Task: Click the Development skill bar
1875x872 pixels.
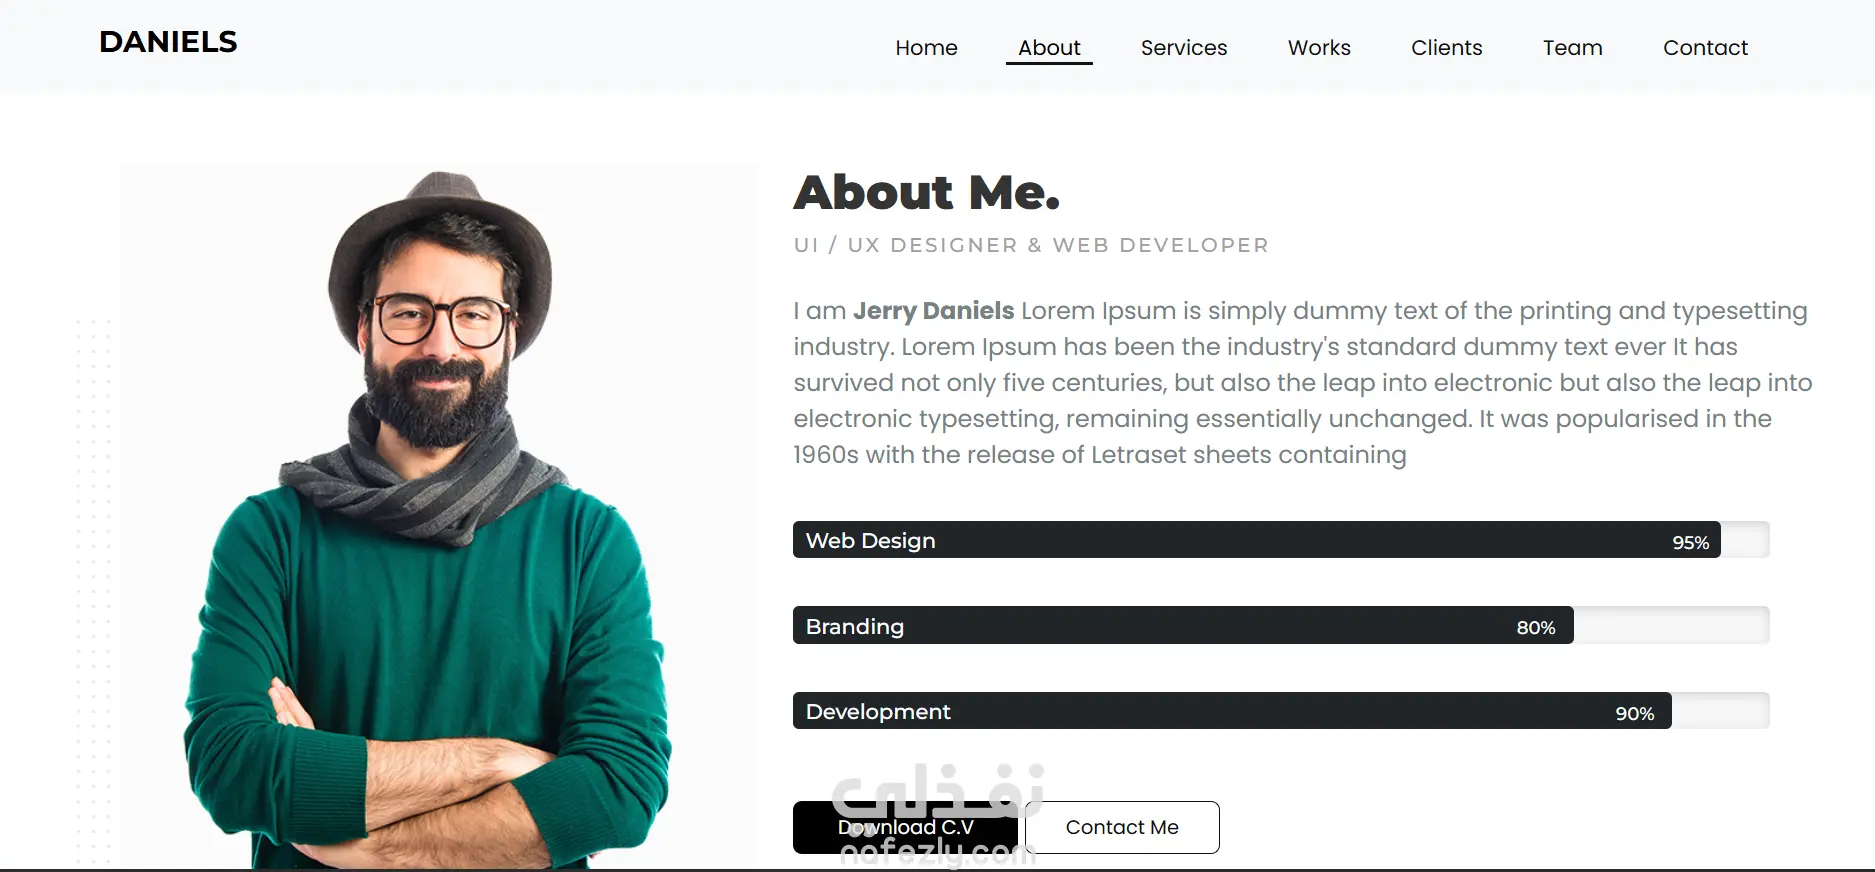Action: coord(1281,711)
